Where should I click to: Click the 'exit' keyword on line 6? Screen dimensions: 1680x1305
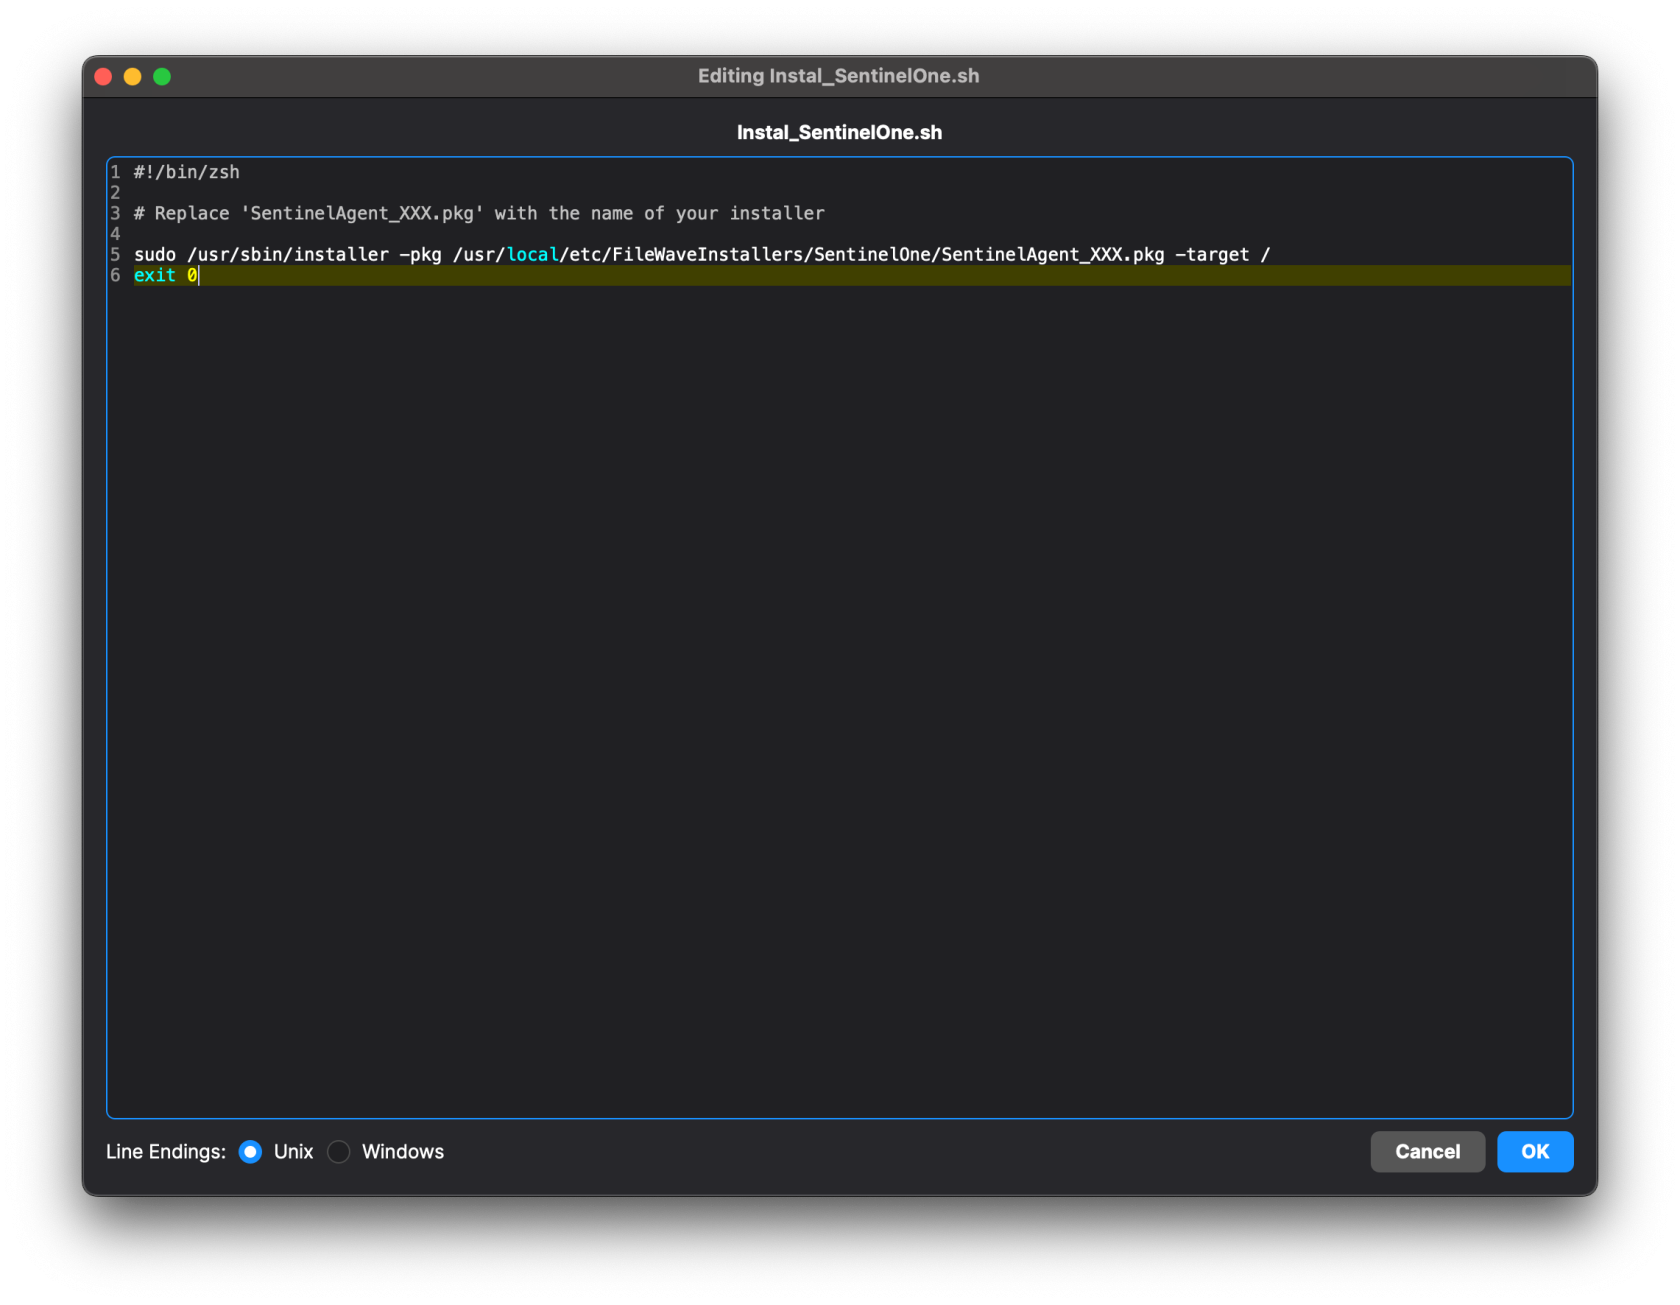pyautogui.click(x=155, y=275)
